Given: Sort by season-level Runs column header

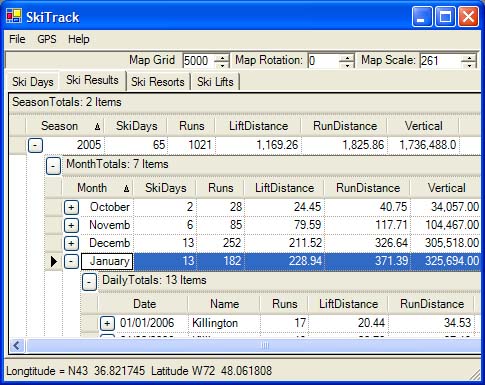Looking at the screenshot, I should [x=191, y=126].
